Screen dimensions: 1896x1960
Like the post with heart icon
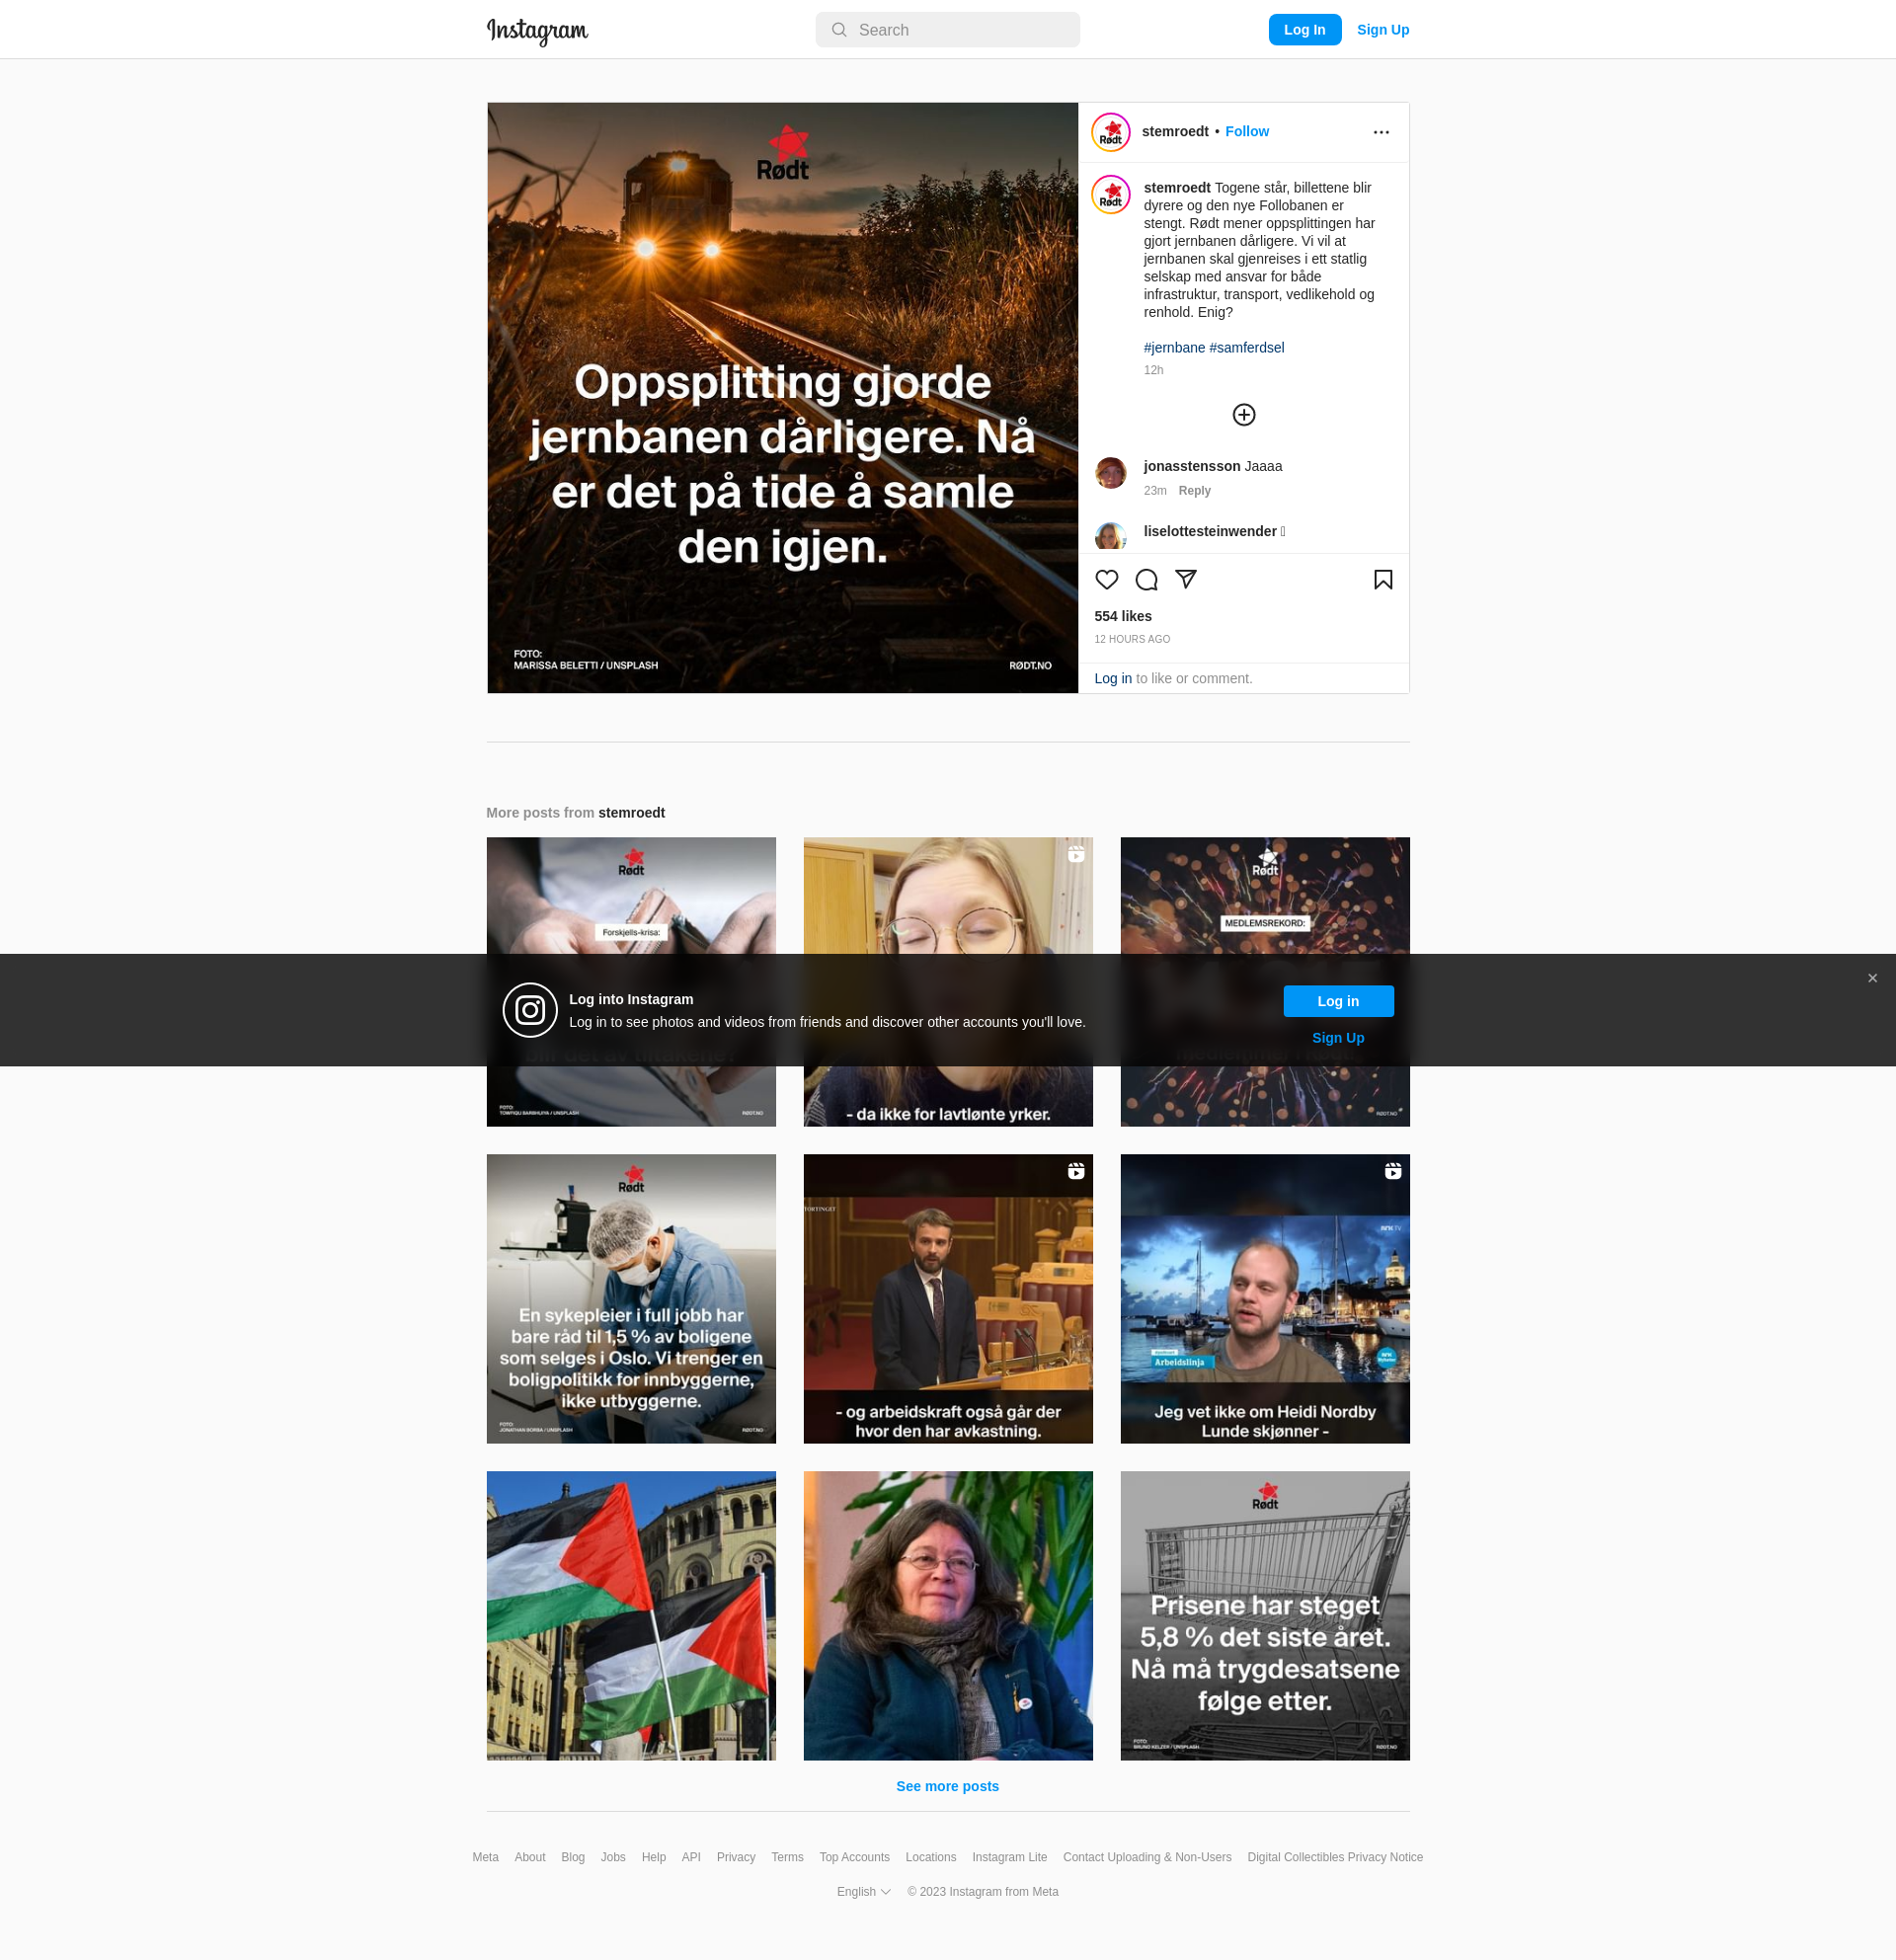click(1106, 580)
